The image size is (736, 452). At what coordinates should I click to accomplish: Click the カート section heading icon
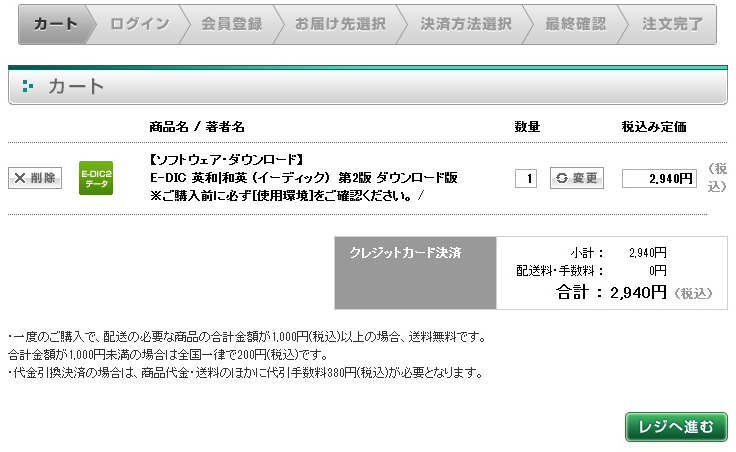click(28, 86)
